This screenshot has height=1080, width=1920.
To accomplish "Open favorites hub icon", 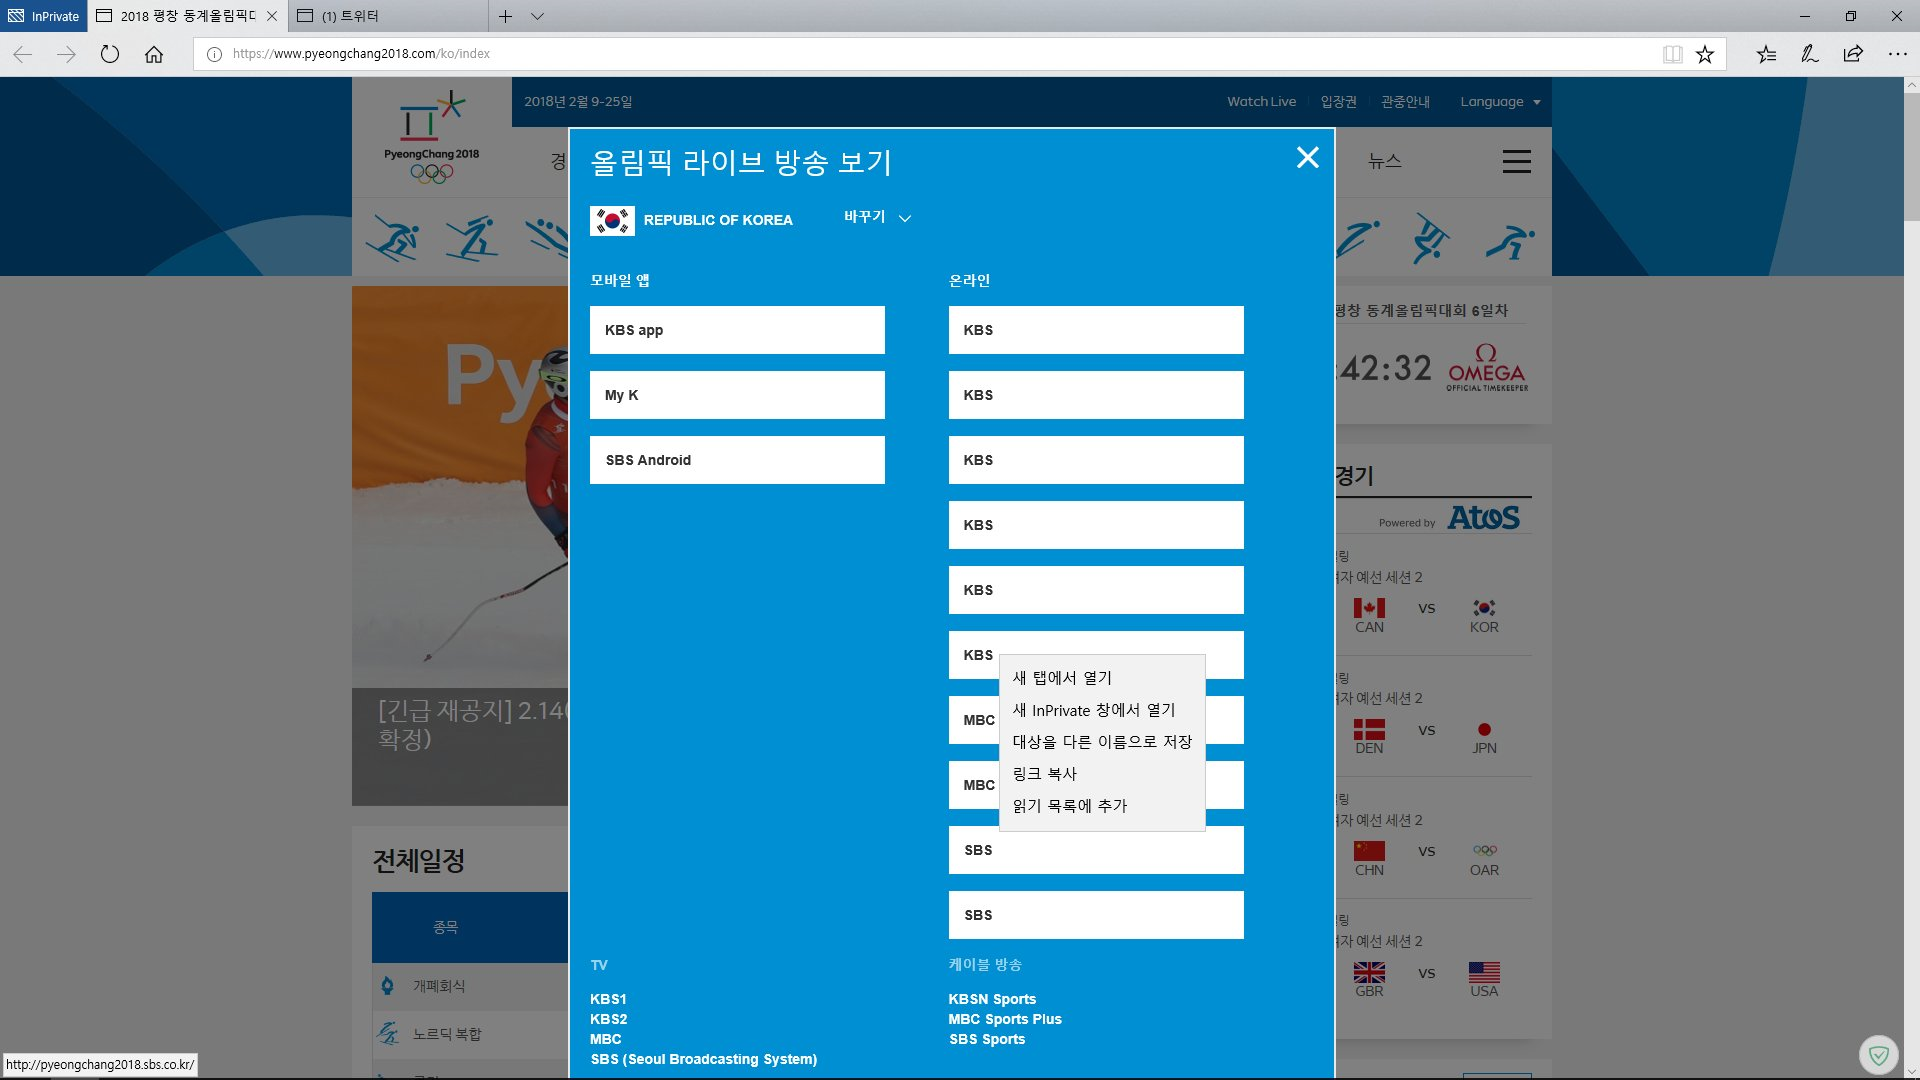I will (1766, 54).
